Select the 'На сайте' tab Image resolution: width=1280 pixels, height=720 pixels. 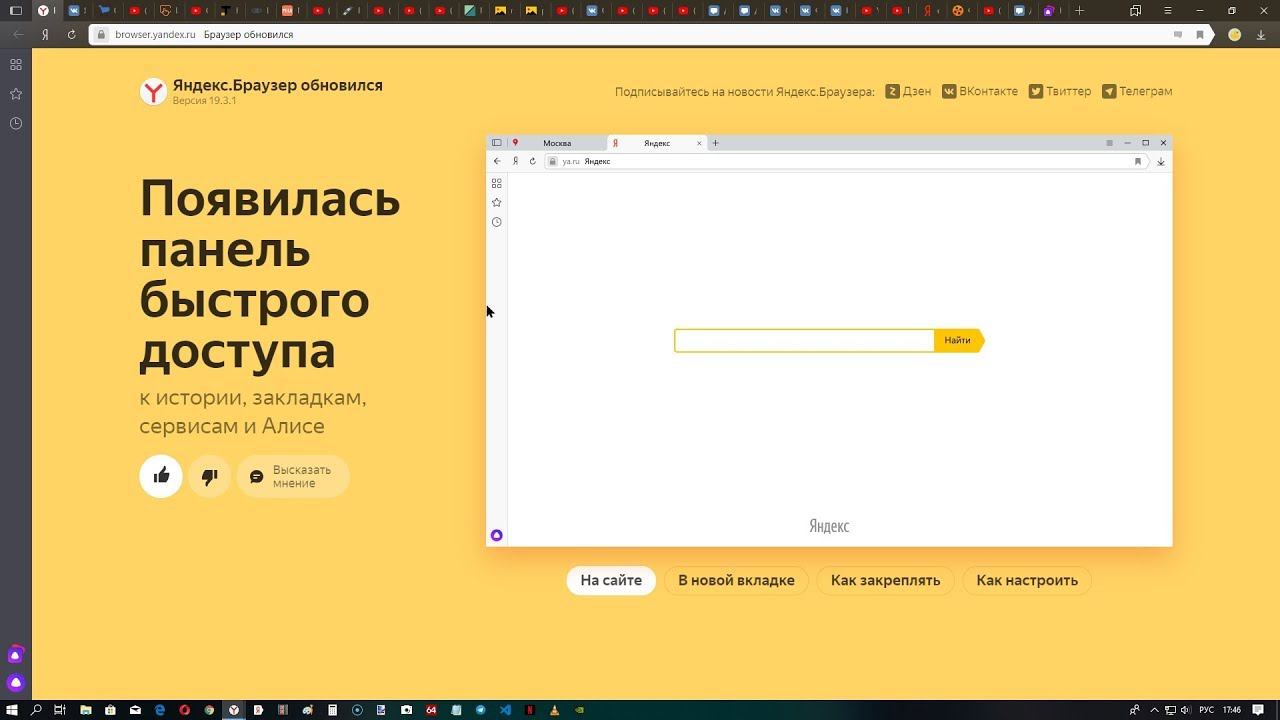pos(611,580)
